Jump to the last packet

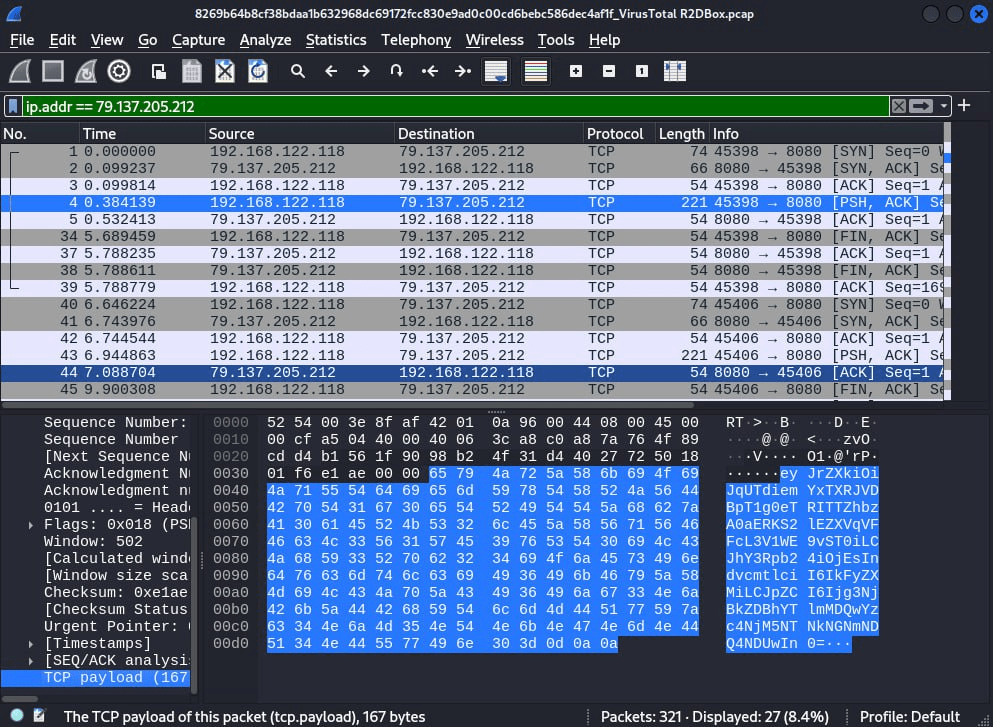pyautogui.click(x=463, y=71)
